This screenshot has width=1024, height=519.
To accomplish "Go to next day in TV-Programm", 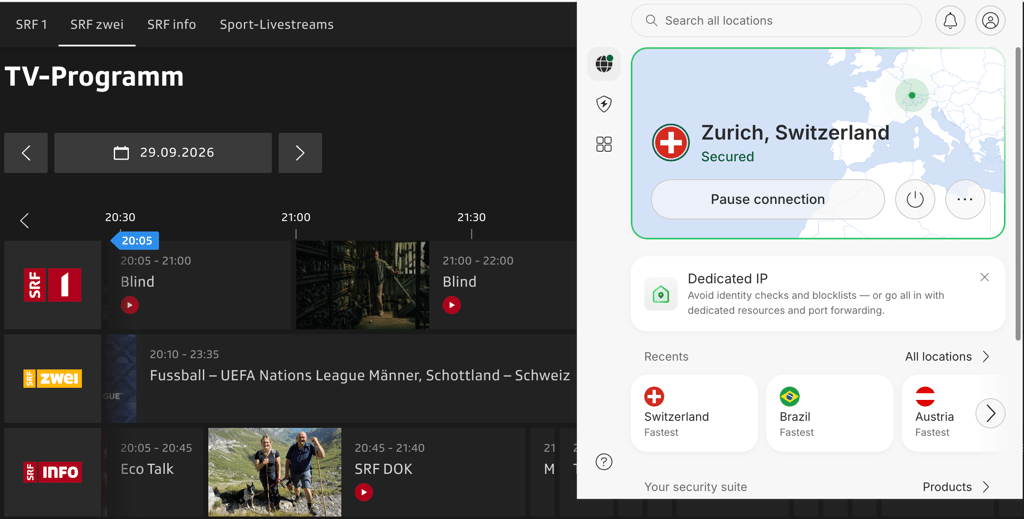I will 300,153.
